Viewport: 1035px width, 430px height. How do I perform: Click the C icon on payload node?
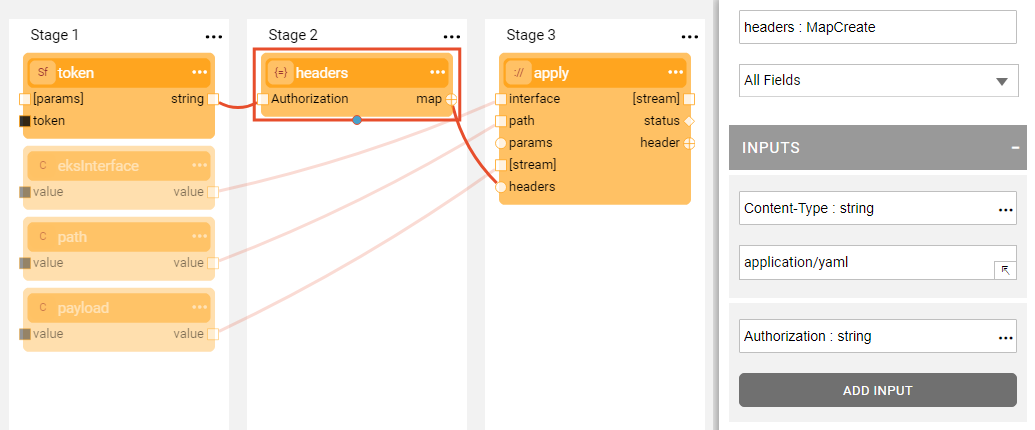tap(42, 308)
